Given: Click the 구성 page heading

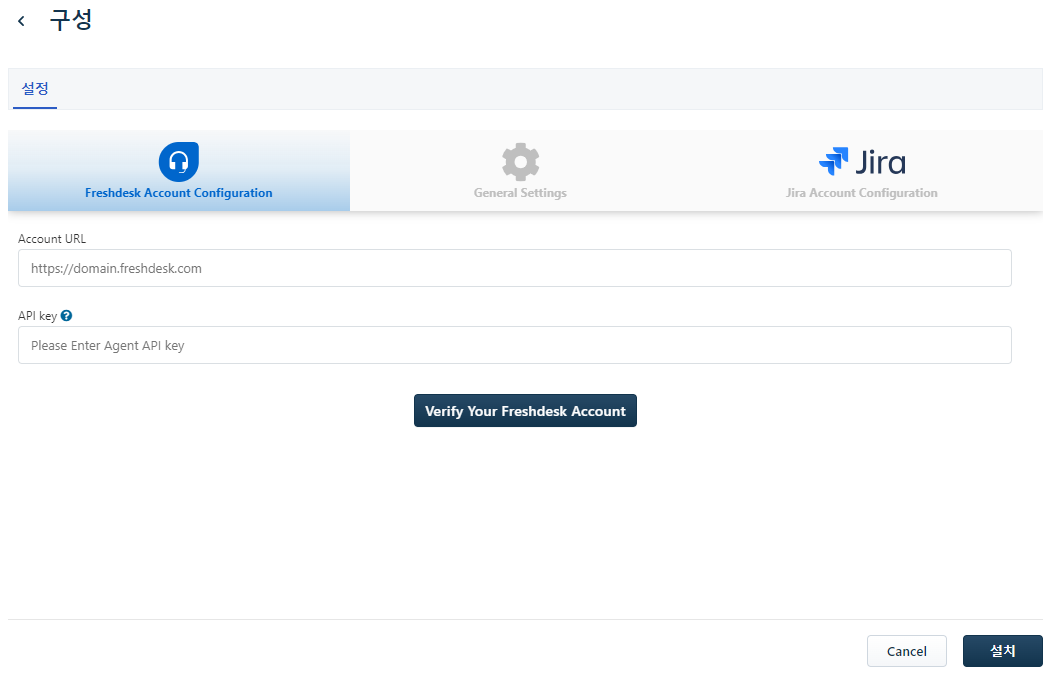Looking at the screenshot, I should (71, 20).
